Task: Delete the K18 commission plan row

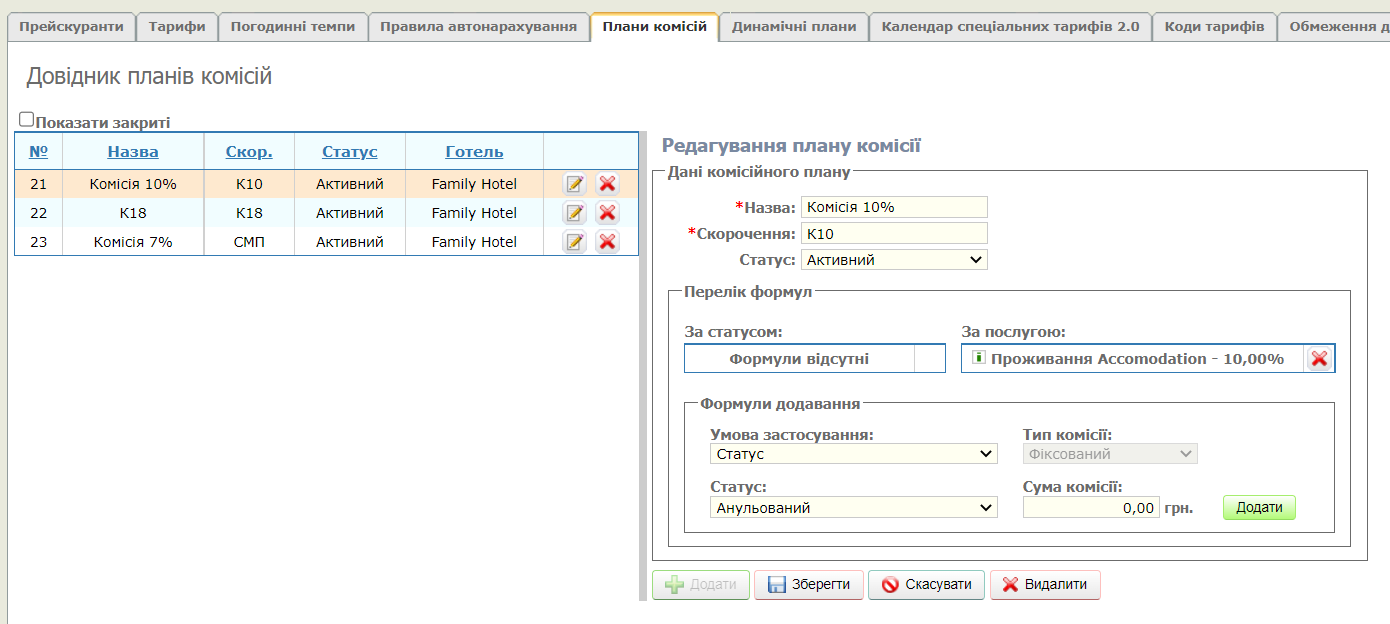Action: 607,213
